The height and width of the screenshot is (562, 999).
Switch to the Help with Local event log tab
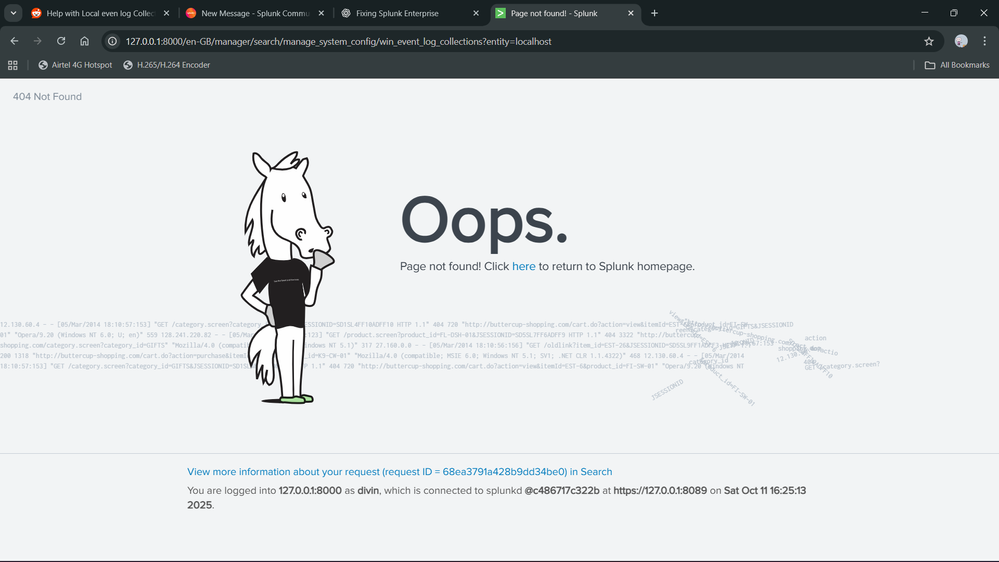pos(95,13)
